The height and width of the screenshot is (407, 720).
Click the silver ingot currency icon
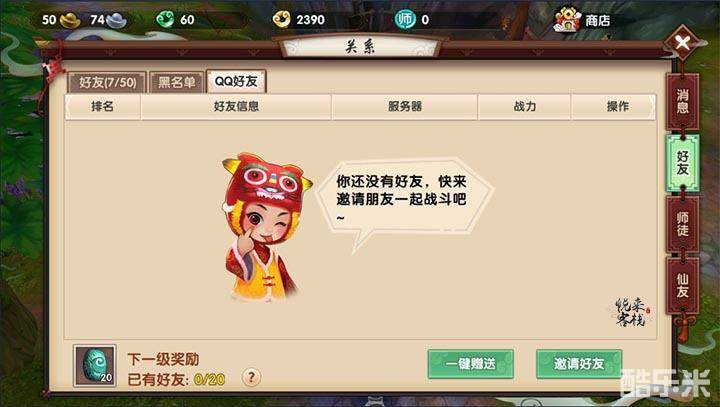(116, 20)
